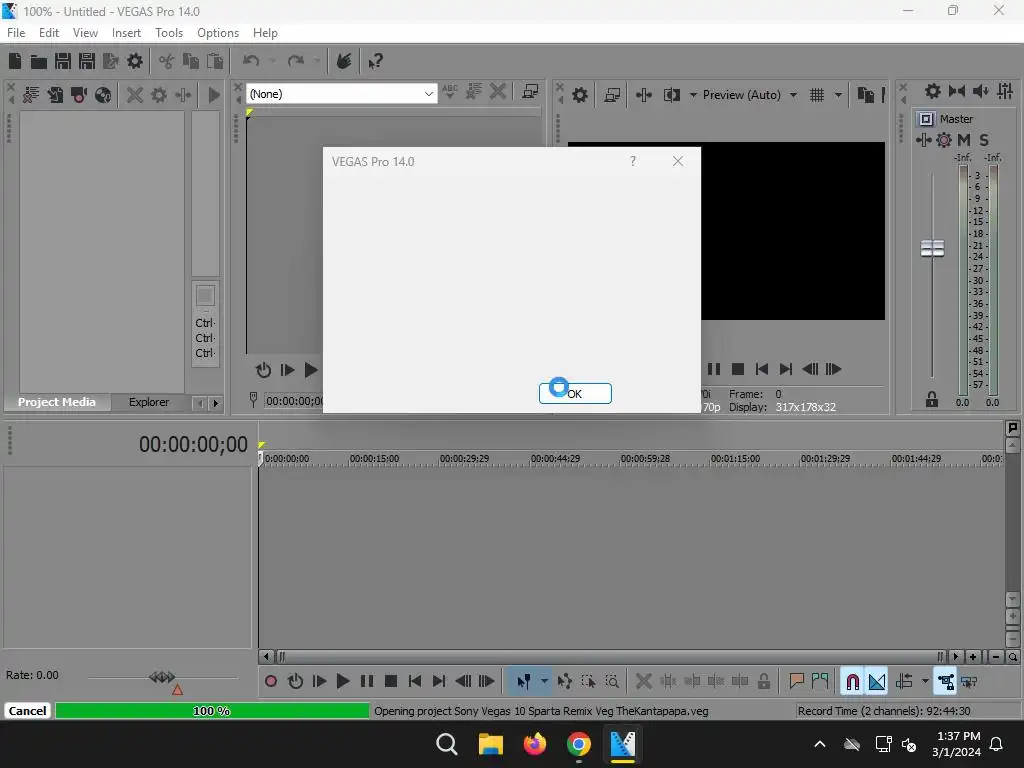Screen dimensions: 1024x768
Task: Open Chrome from the Windows taskbar
Action: tap(579, 744)
